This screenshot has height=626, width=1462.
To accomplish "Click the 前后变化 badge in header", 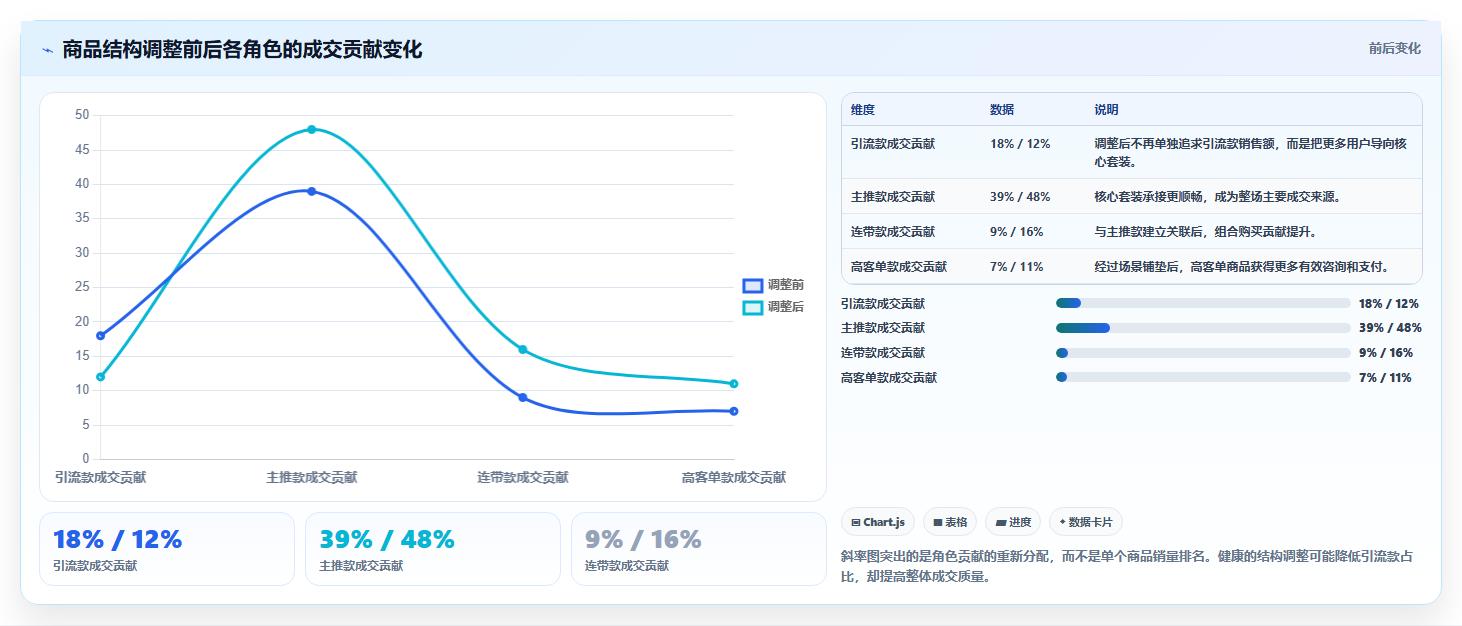I will click(1394, 49).
